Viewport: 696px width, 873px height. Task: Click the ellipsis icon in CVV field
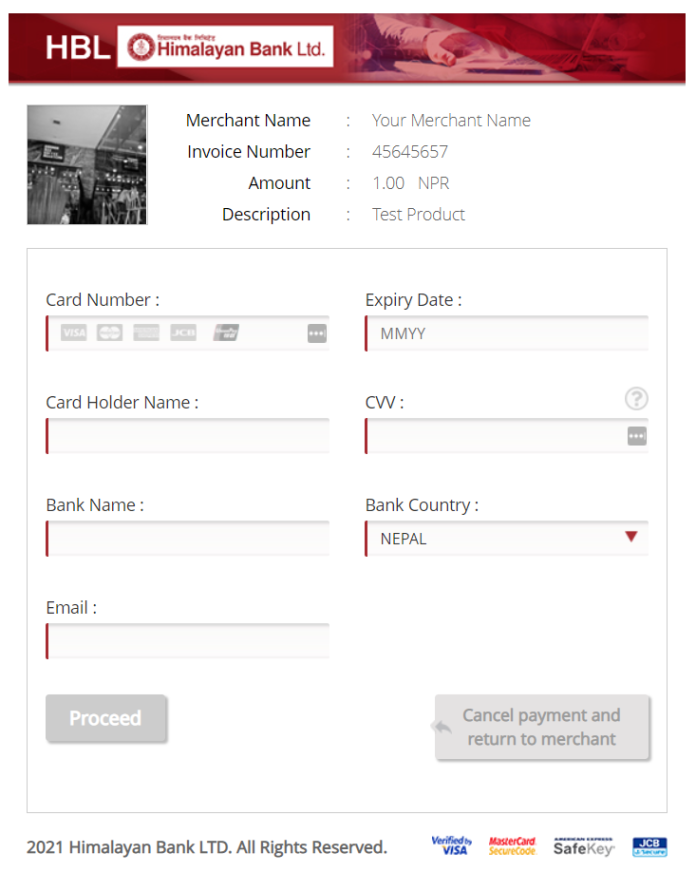pyautogui.click(x=637, y=436)
